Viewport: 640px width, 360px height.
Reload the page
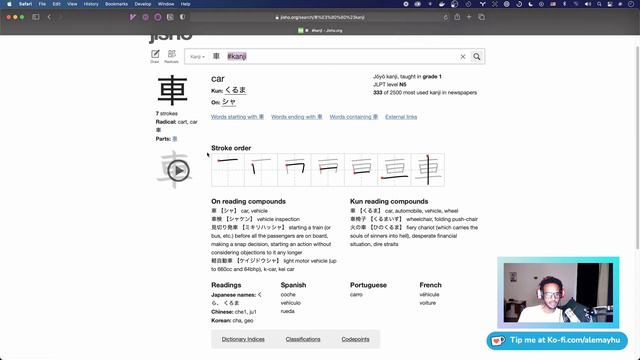pos(445,17)
